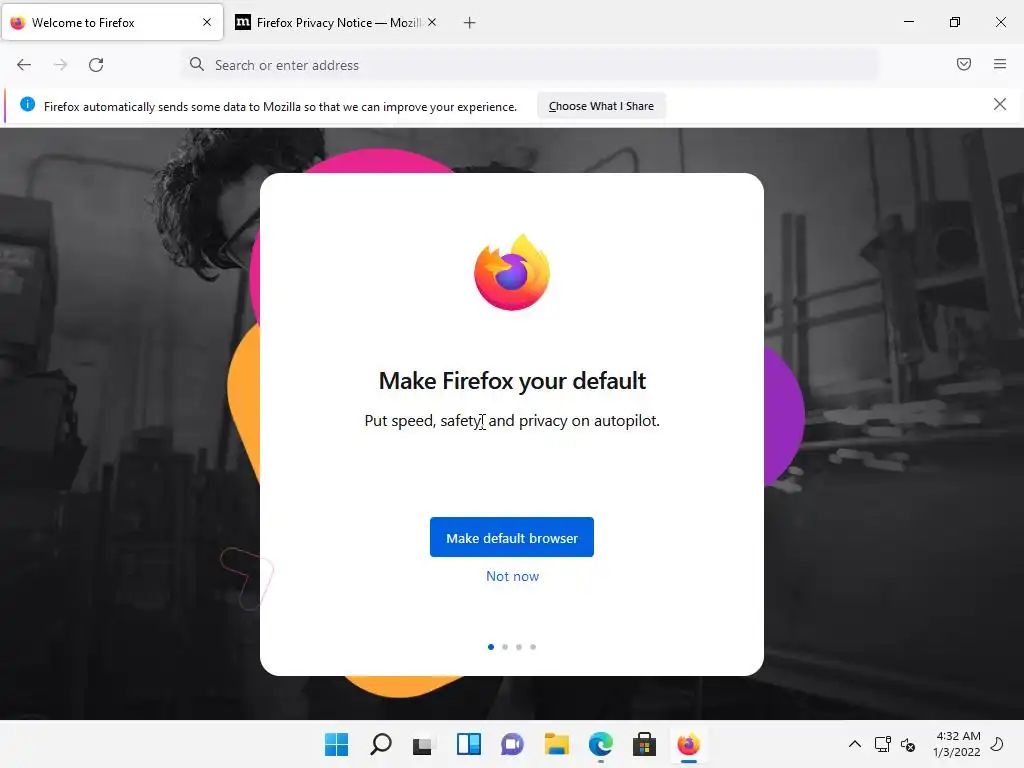Click the network status tray icon

[882, 744]
